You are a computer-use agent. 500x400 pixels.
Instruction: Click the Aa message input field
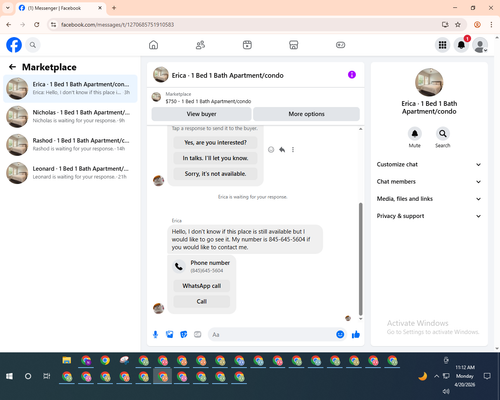(272, 334)
